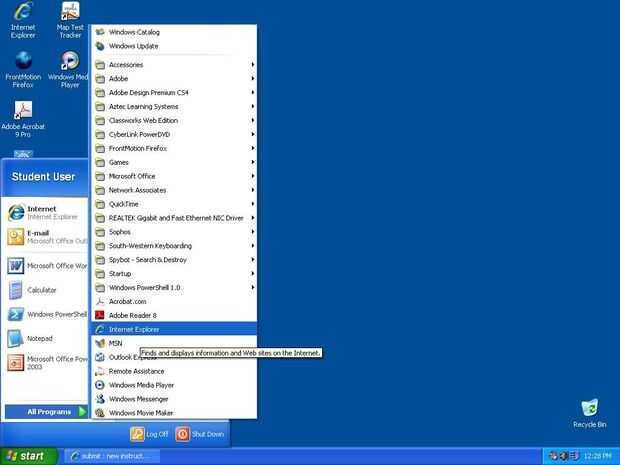
Task: Click the Windows Catalog program icon
Action: pos(100,32)
